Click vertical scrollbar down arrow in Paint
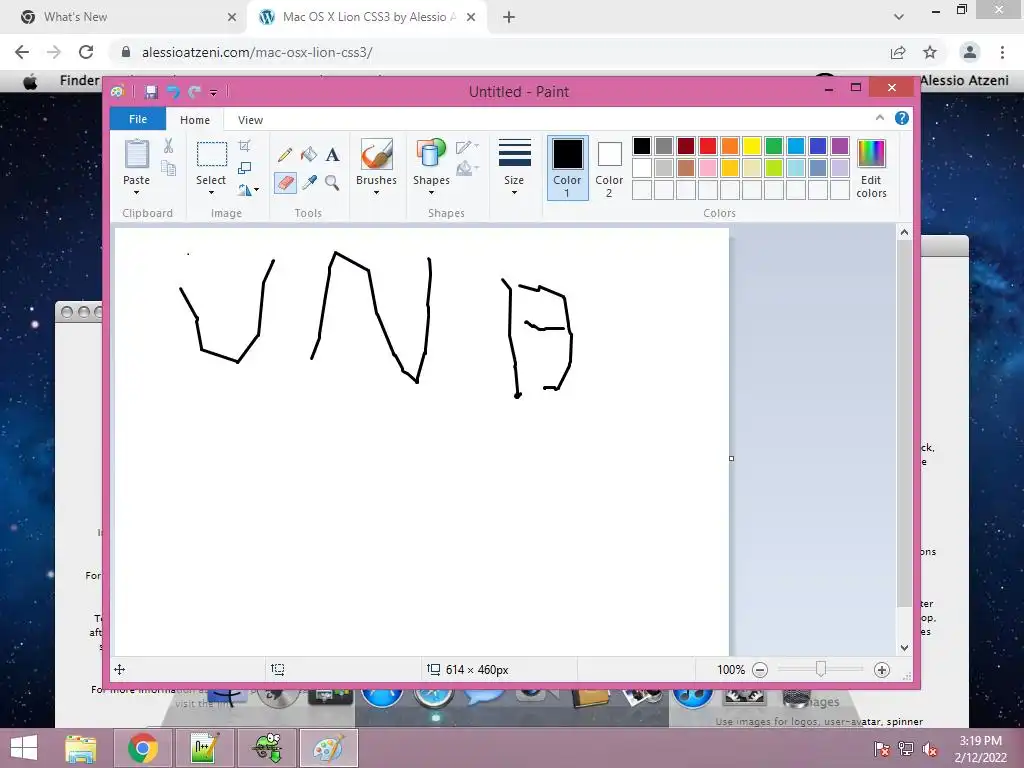 click(904, 648)
